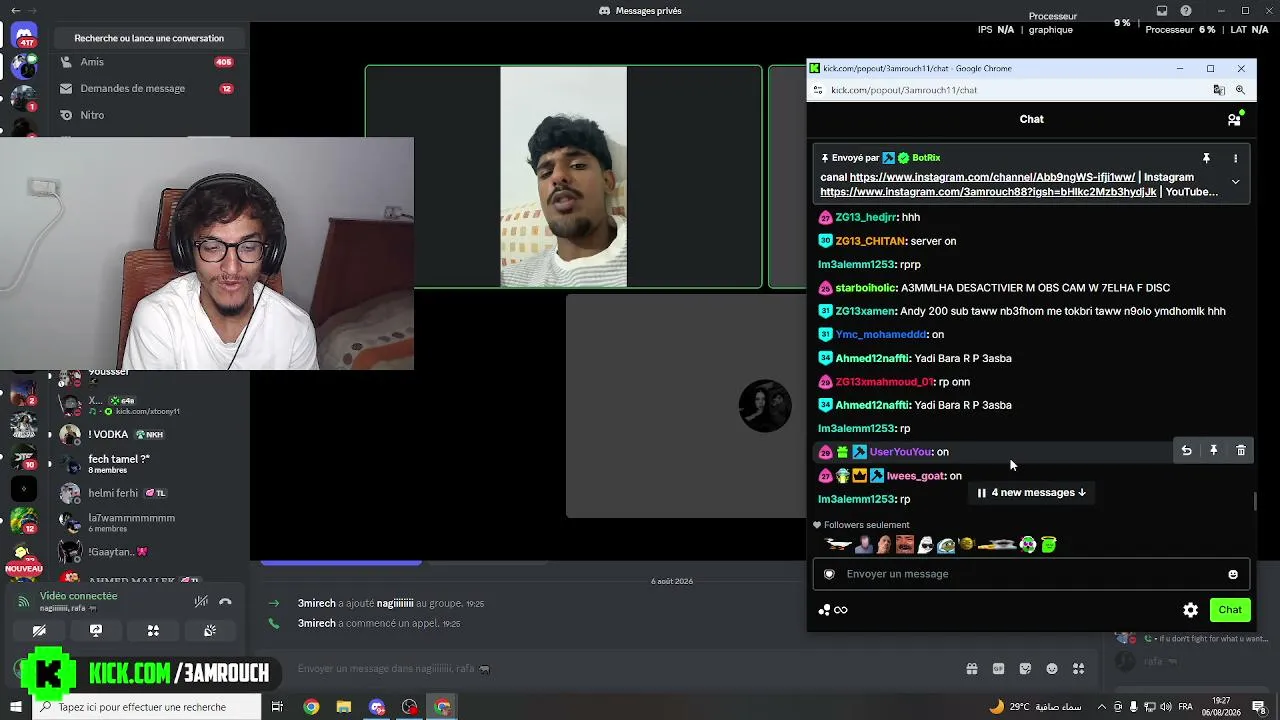
Task: Start a Discord activity from call panel
Action: coord(153,631)
